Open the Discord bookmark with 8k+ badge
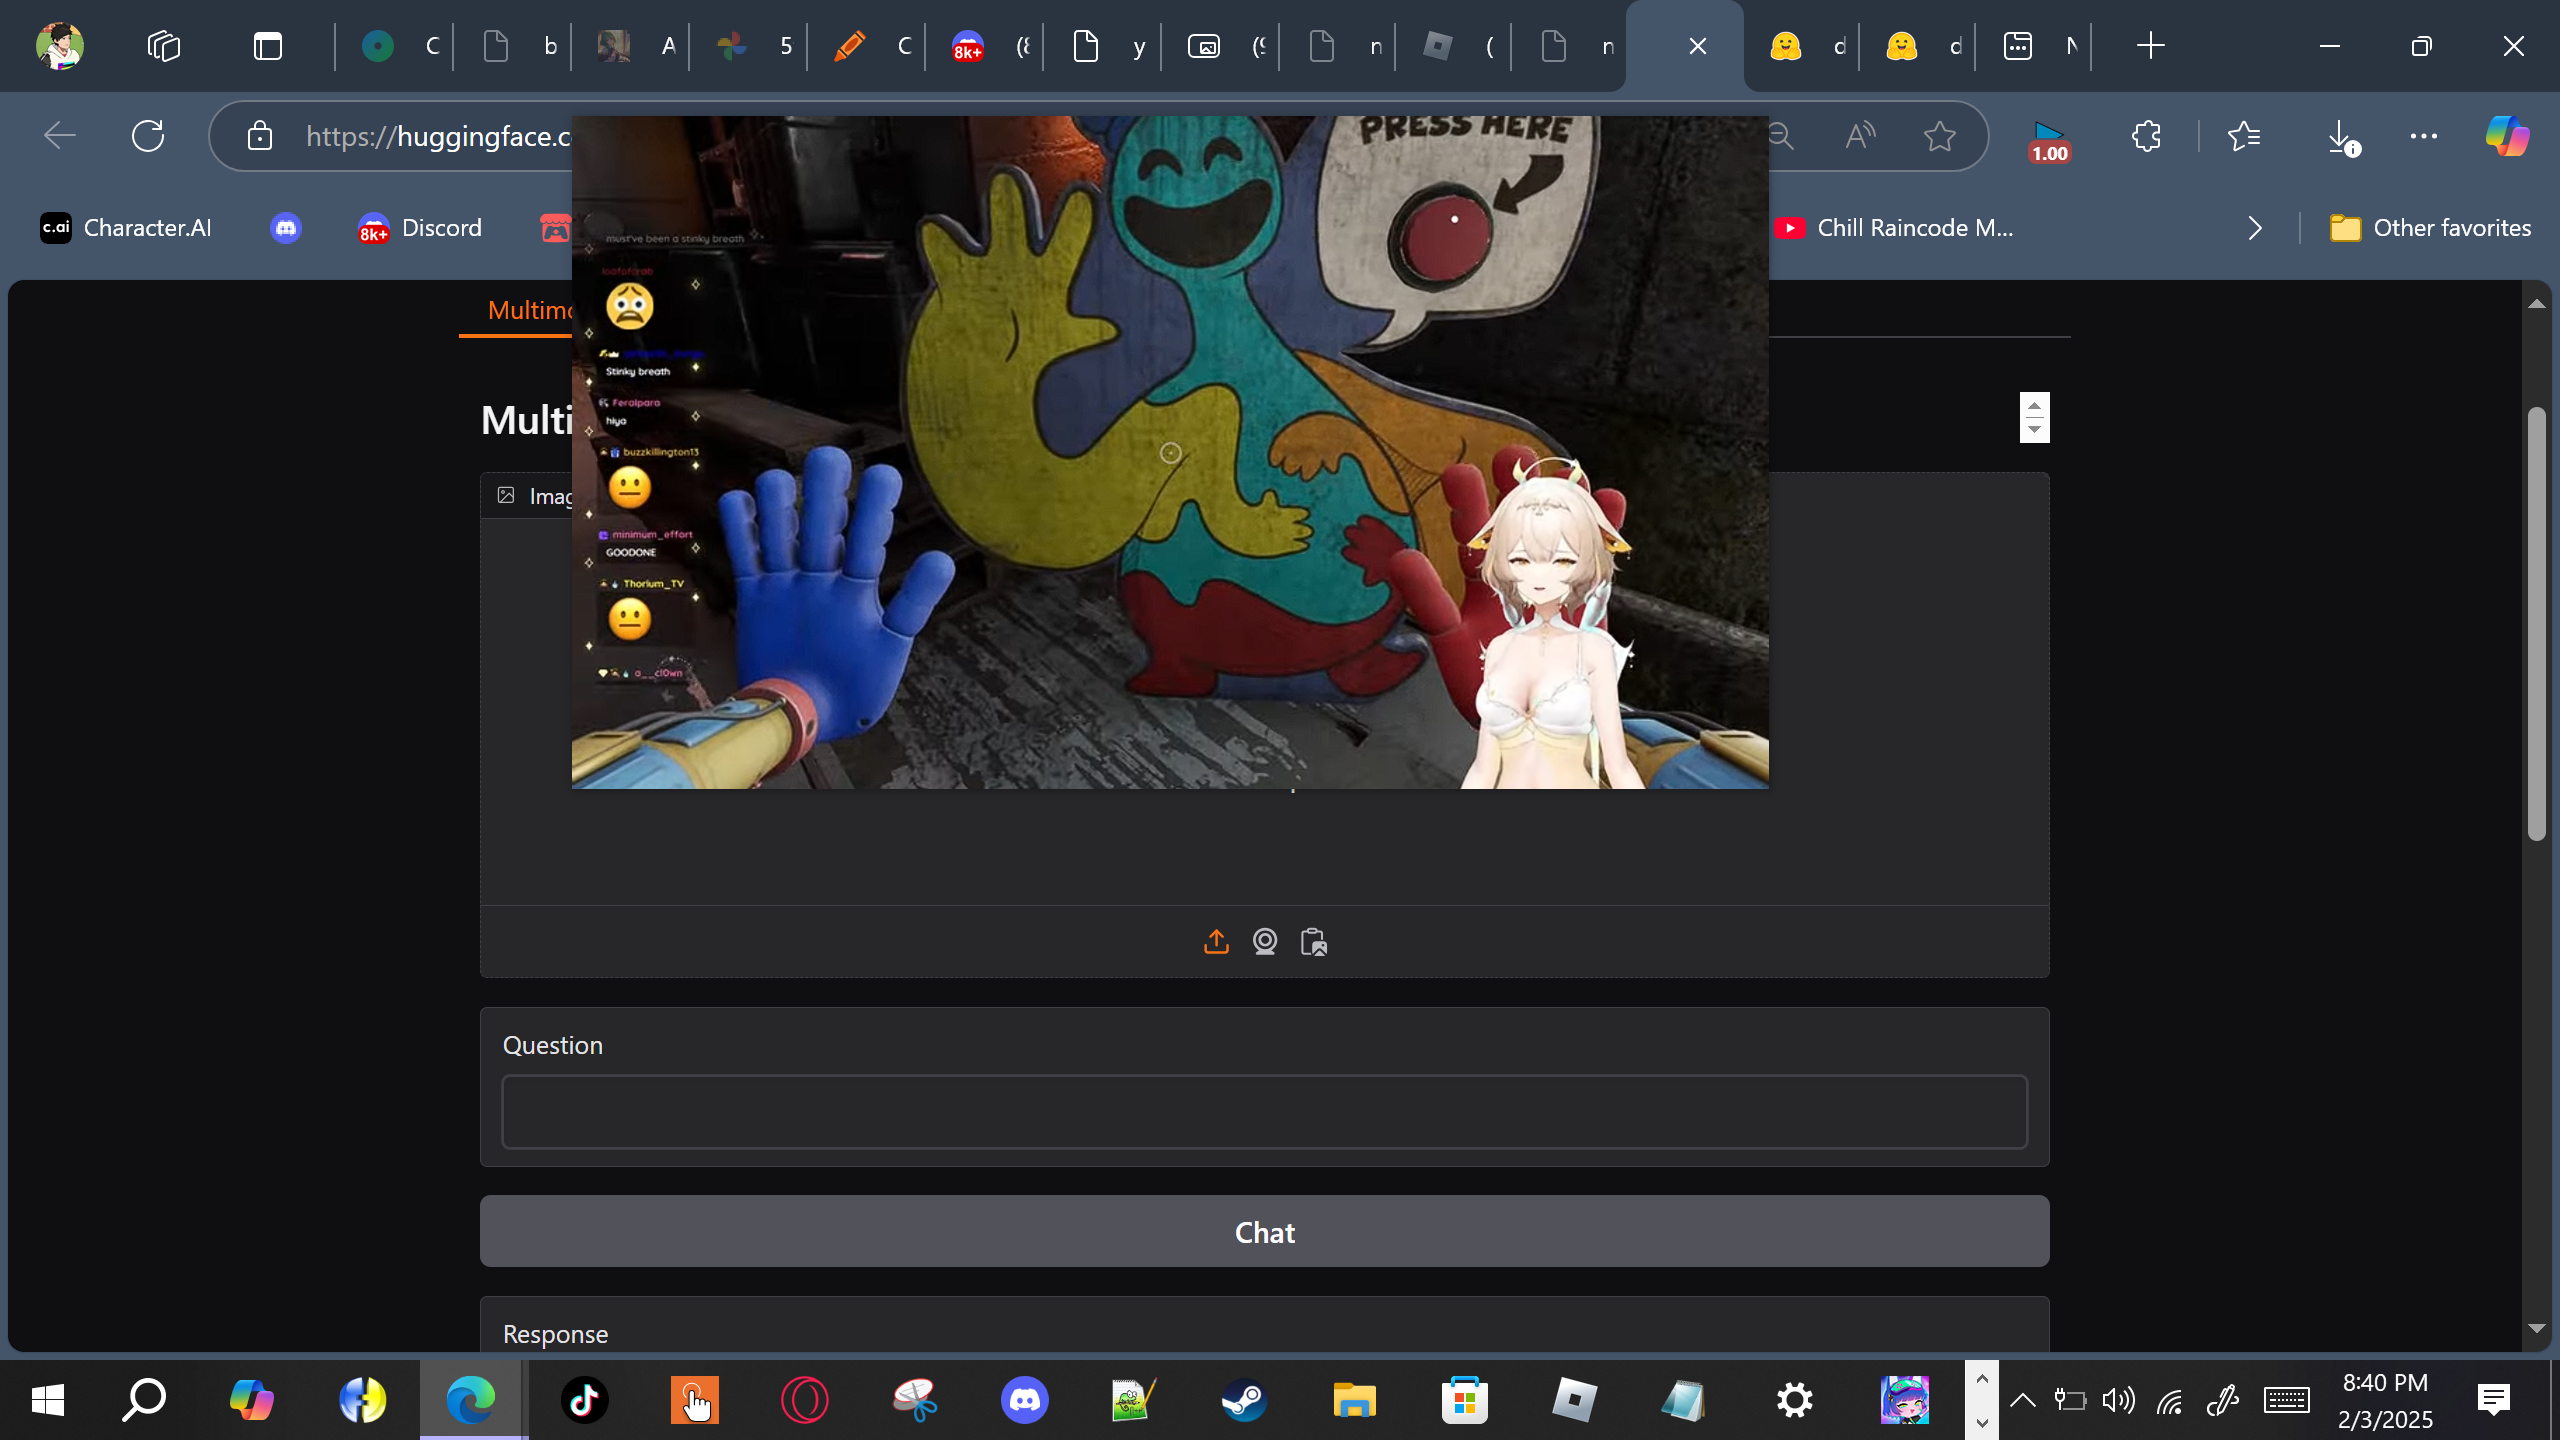Image resolution: width=2560 pixels, height=1440 pixels. [420, 228]
